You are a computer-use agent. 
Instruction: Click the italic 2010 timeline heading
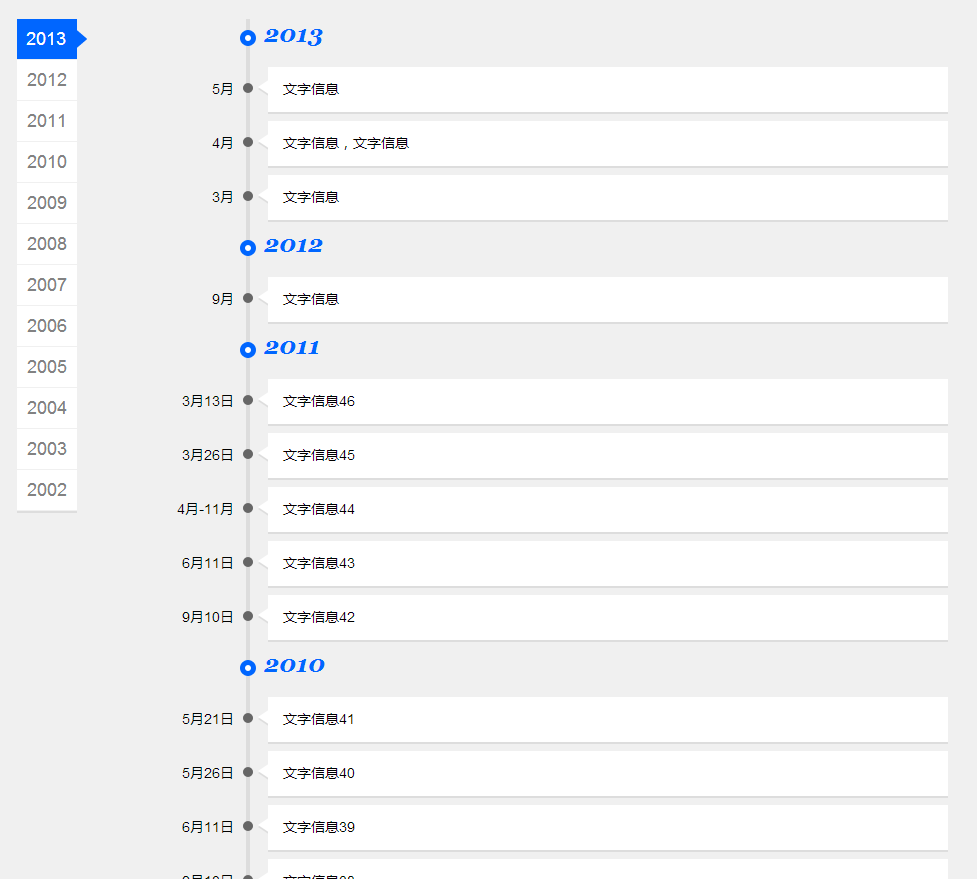point(294,665)
